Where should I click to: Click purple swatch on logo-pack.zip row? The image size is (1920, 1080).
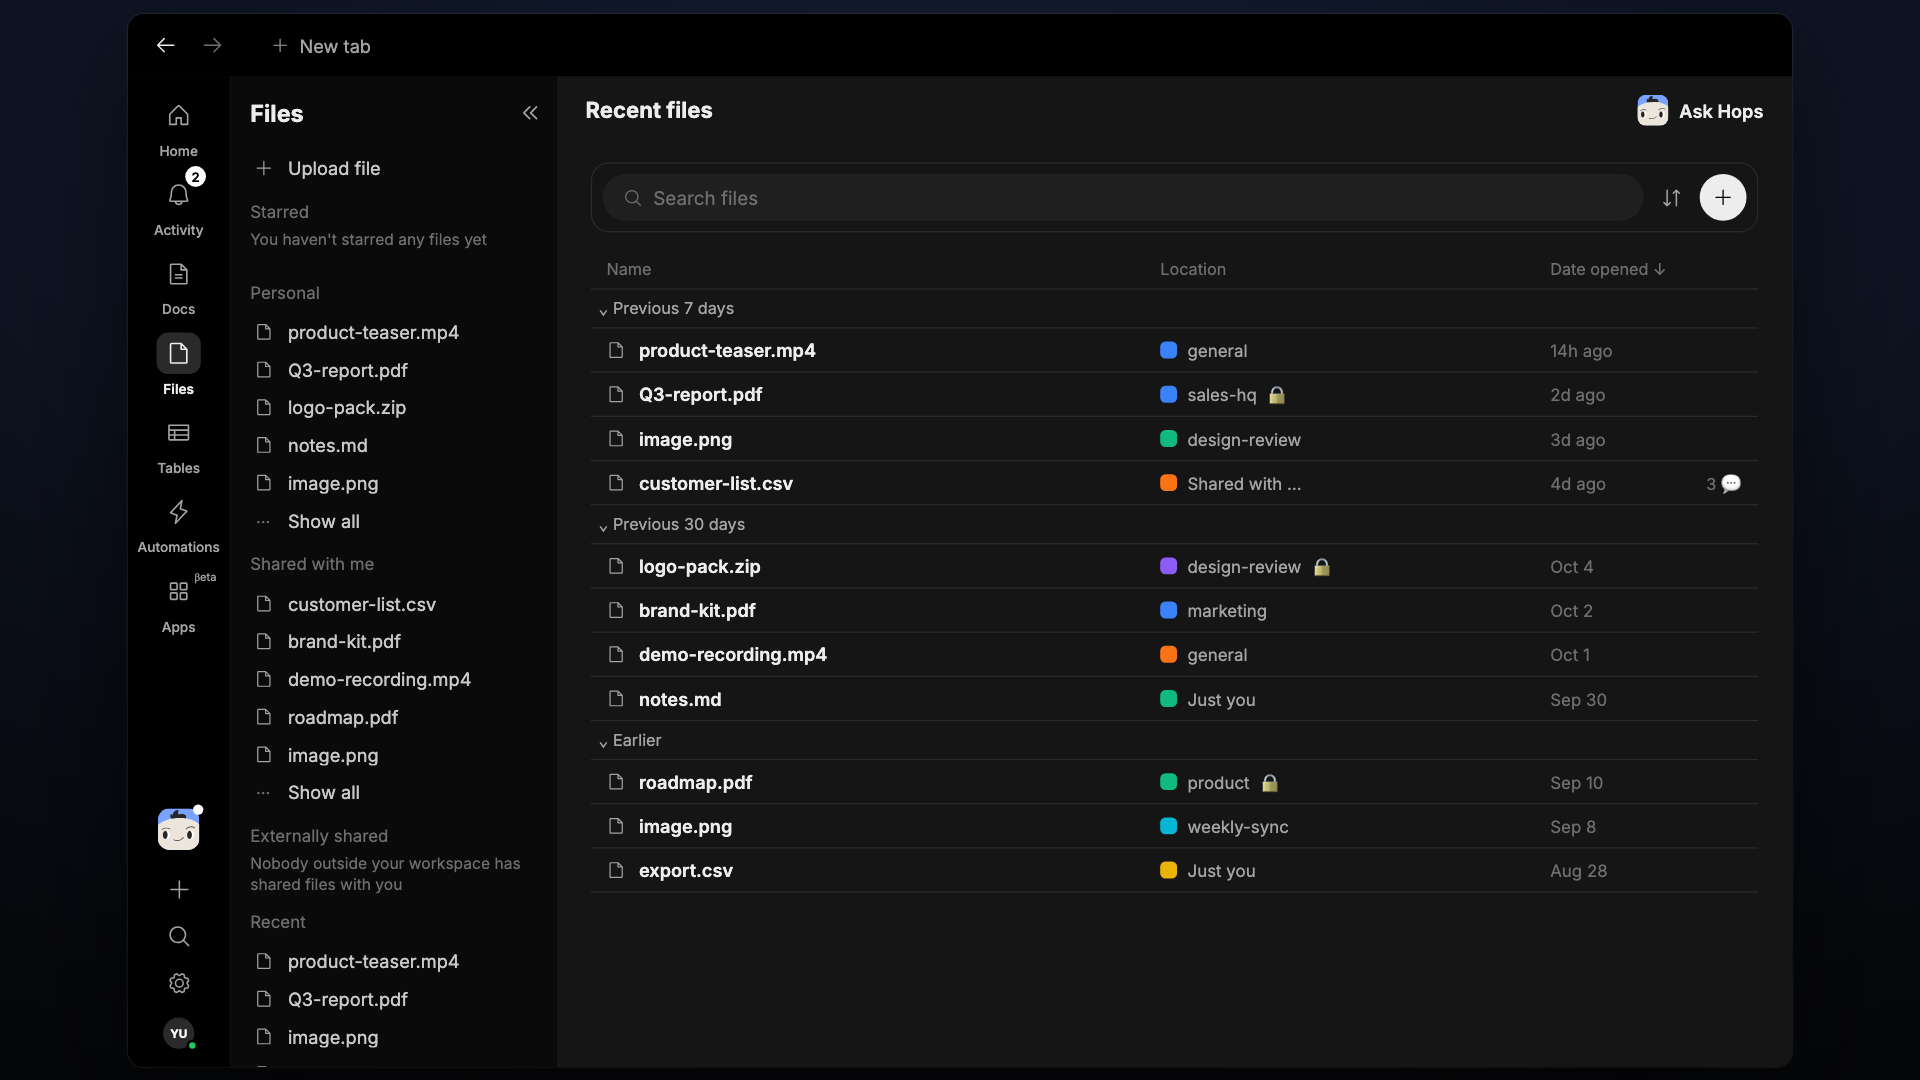pos(1168,566)
